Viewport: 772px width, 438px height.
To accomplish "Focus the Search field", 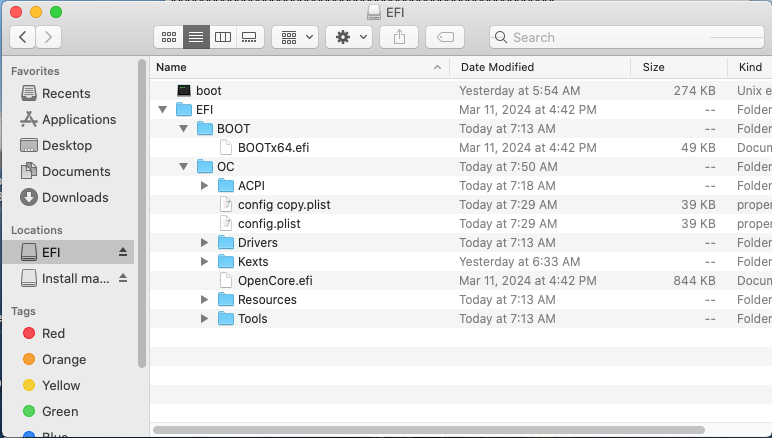I will 627,37.
